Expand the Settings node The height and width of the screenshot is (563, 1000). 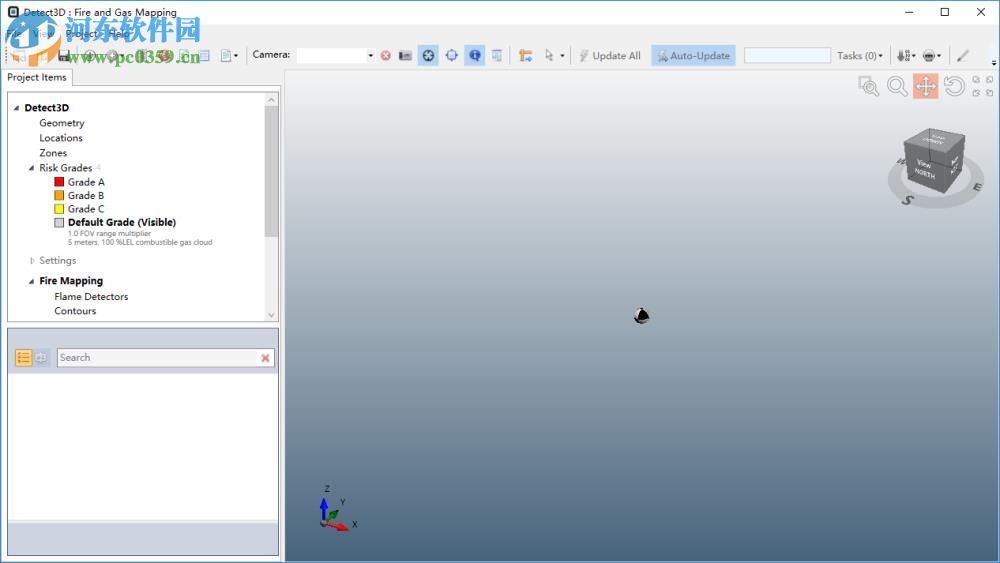(31, 261)
